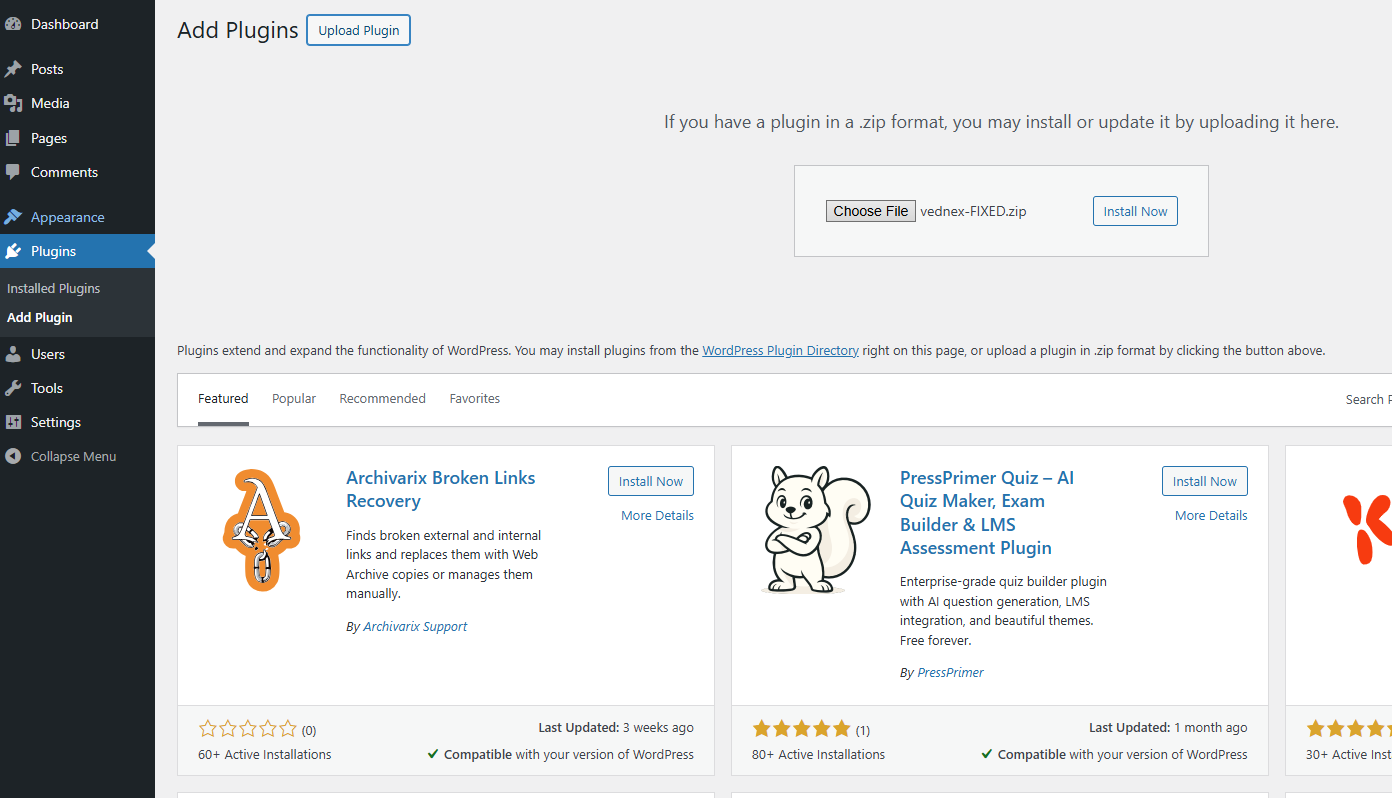Open Comments in the admin sidebar
Viewport: 1392px width, 798px height.
point(77,172)
